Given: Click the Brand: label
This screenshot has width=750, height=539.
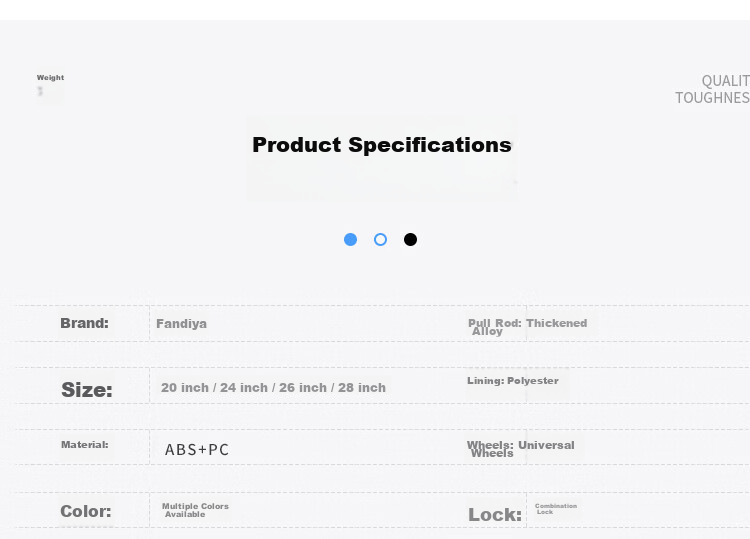Looking at the screenshot, I should click(x=85, y=323).
